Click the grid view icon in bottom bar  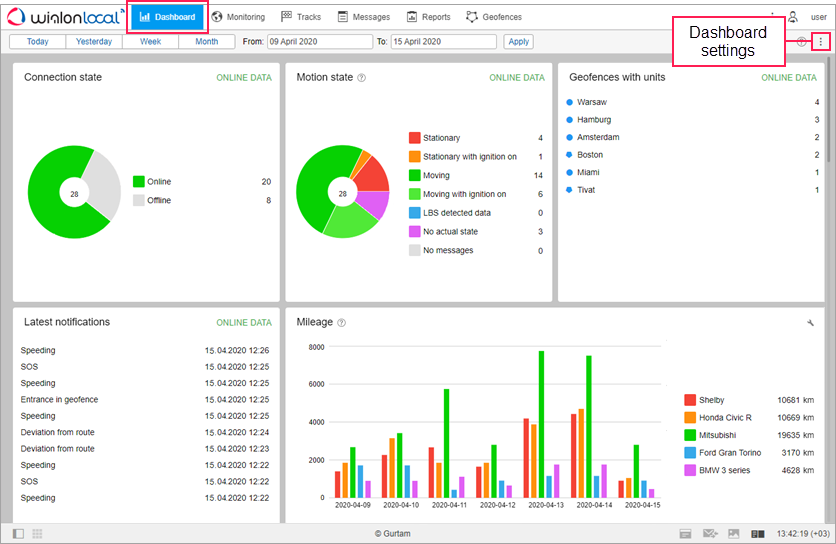point(37,534)
